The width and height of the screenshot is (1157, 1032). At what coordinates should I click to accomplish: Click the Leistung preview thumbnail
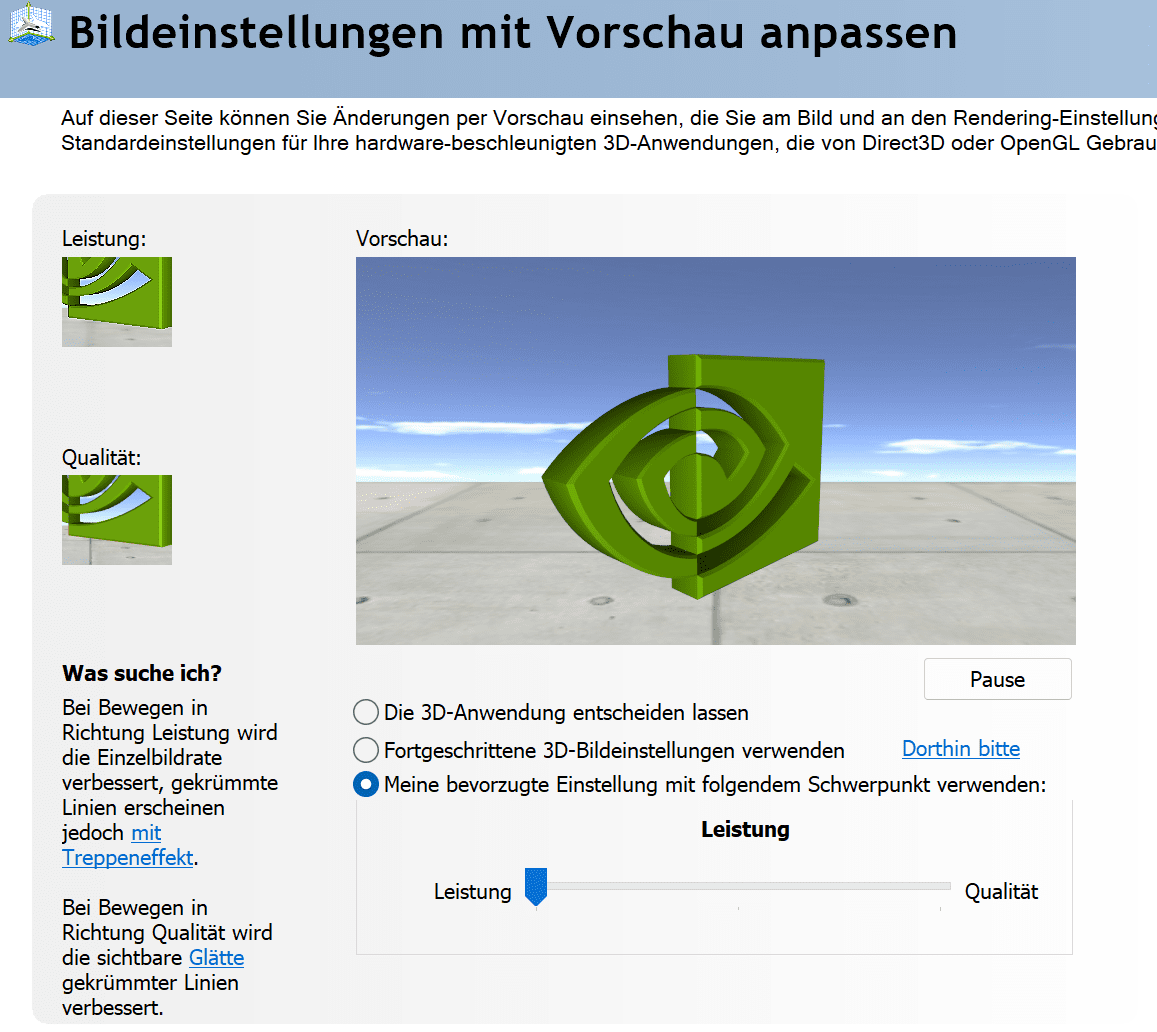117,302
